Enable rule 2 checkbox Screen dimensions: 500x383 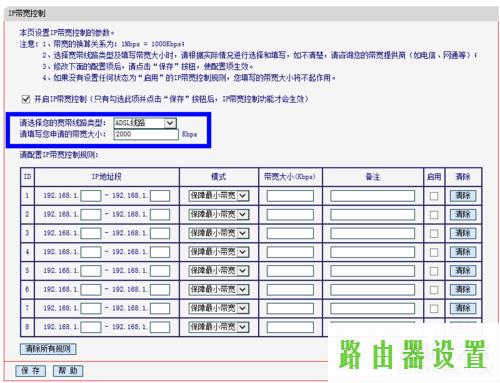pyautogui.click(x=434, y=215)
